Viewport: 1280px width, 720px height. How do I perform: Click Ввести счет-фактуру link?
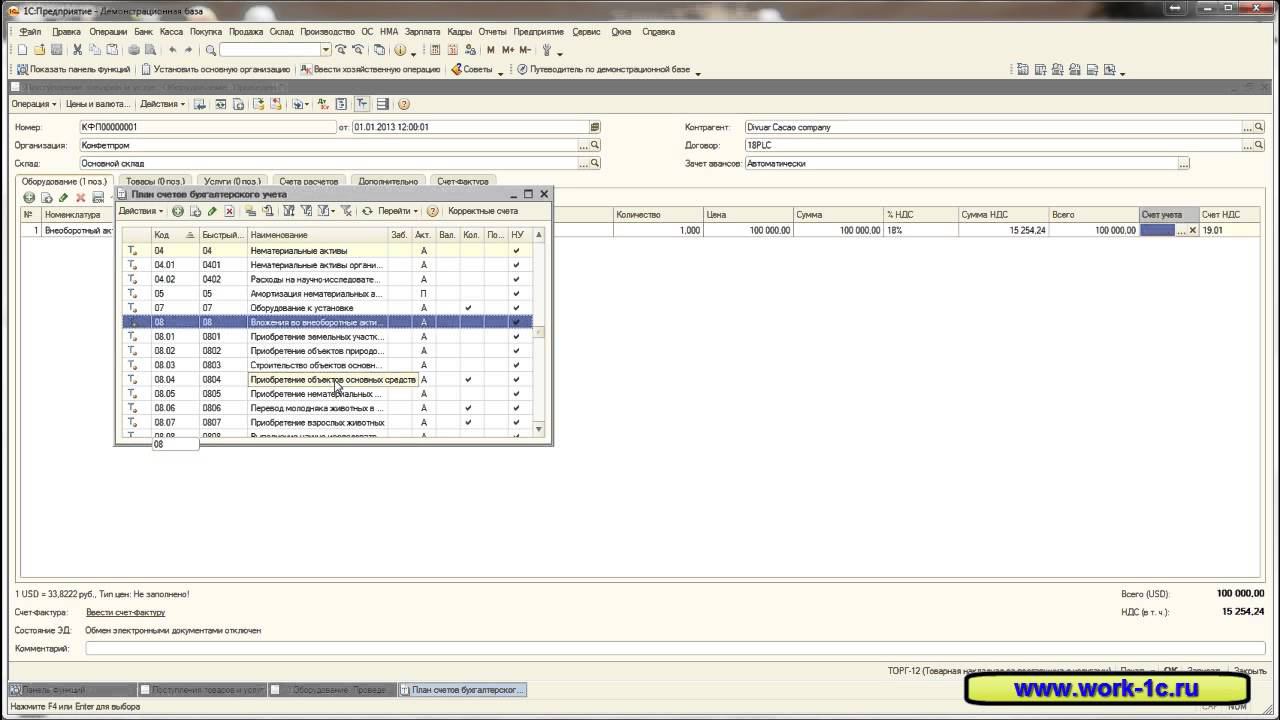(x=125, y=612)
